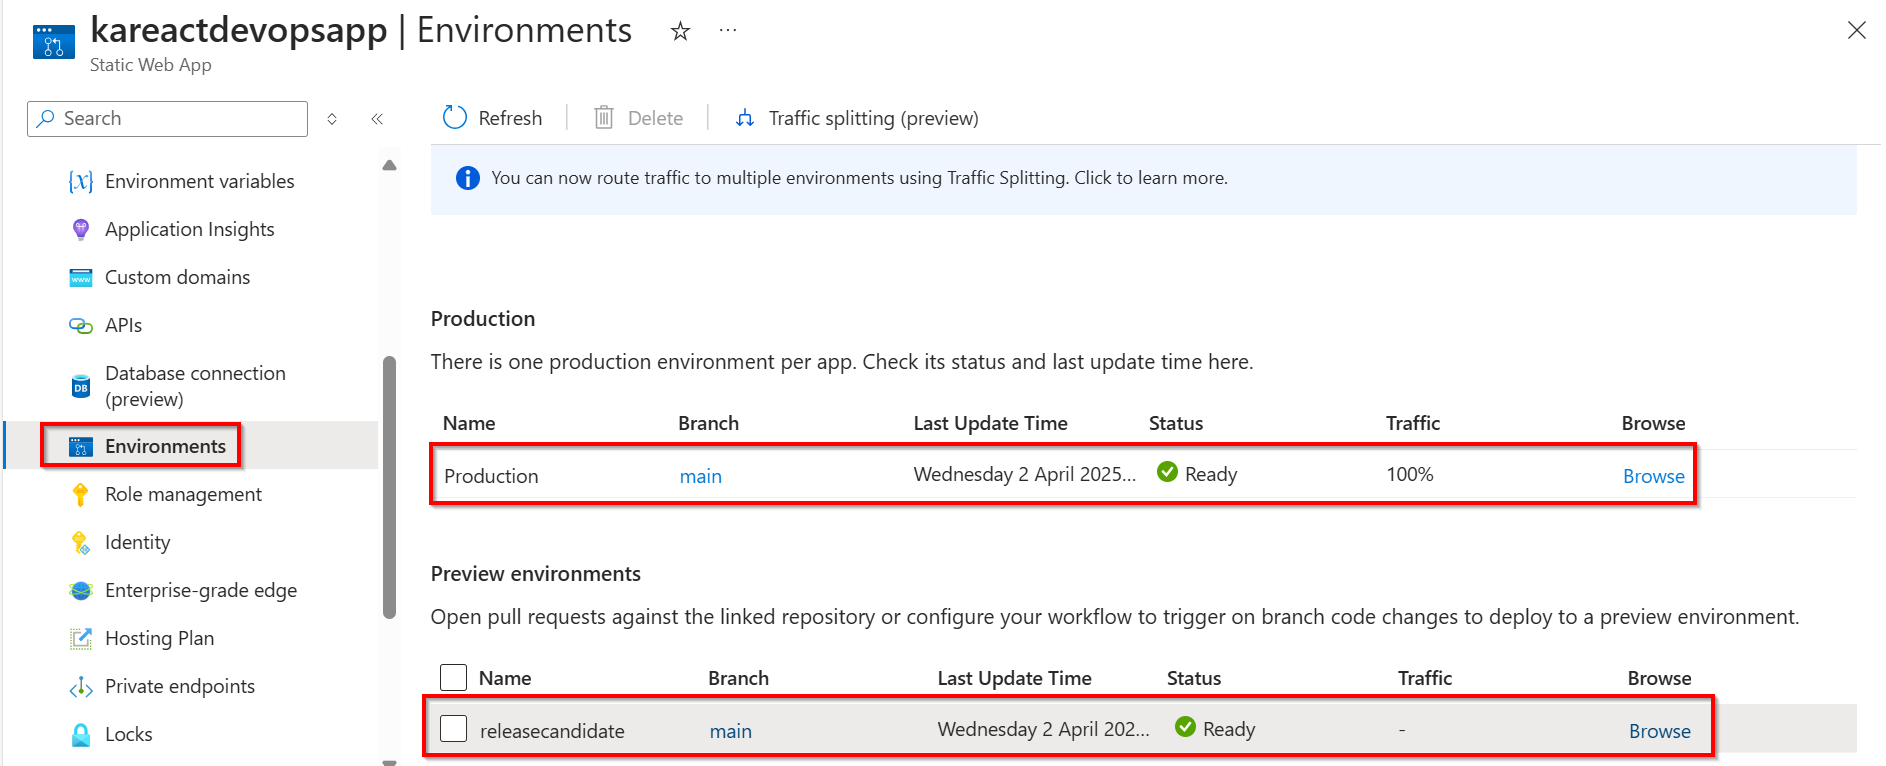1886x766 pixels.
Task: Click Status header in preview table
Action: click(x=1194, y=678)
